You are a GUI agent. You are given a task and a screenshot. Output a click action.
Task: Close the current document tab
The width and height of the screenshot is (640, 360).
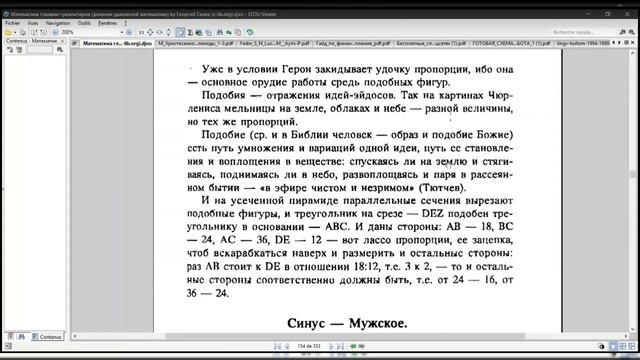tap(633, 42)
